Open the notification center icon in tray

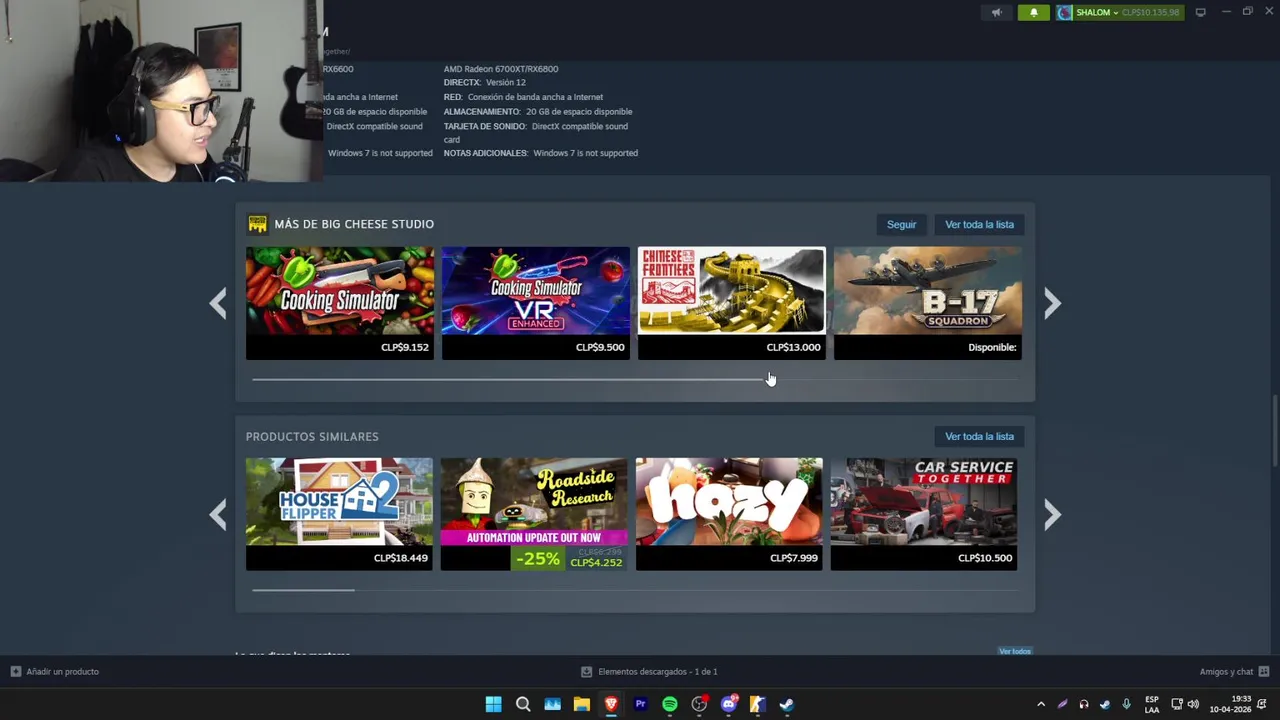coord(1262,704)
